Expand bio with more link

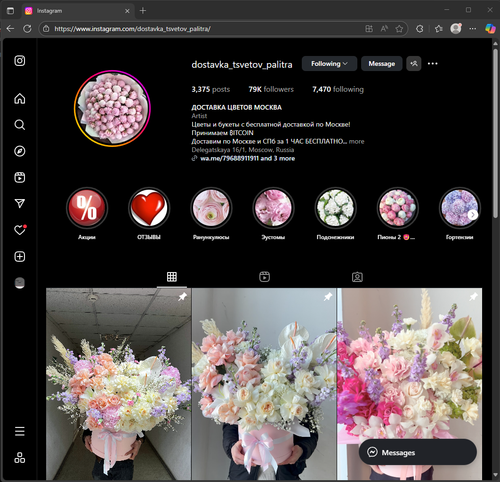[356, 141]
